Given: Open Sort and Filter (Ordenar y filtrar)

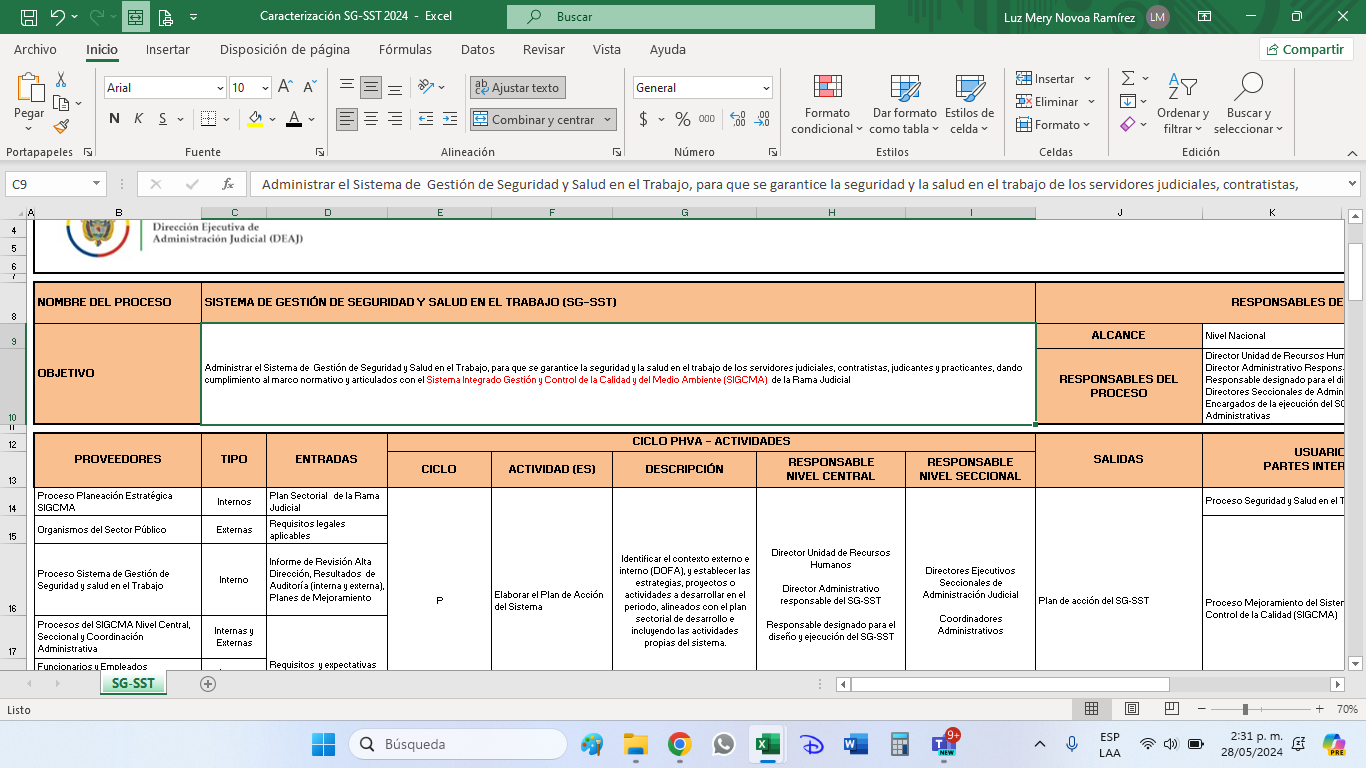Looking at the screenshot, I should click(1183, 104).
